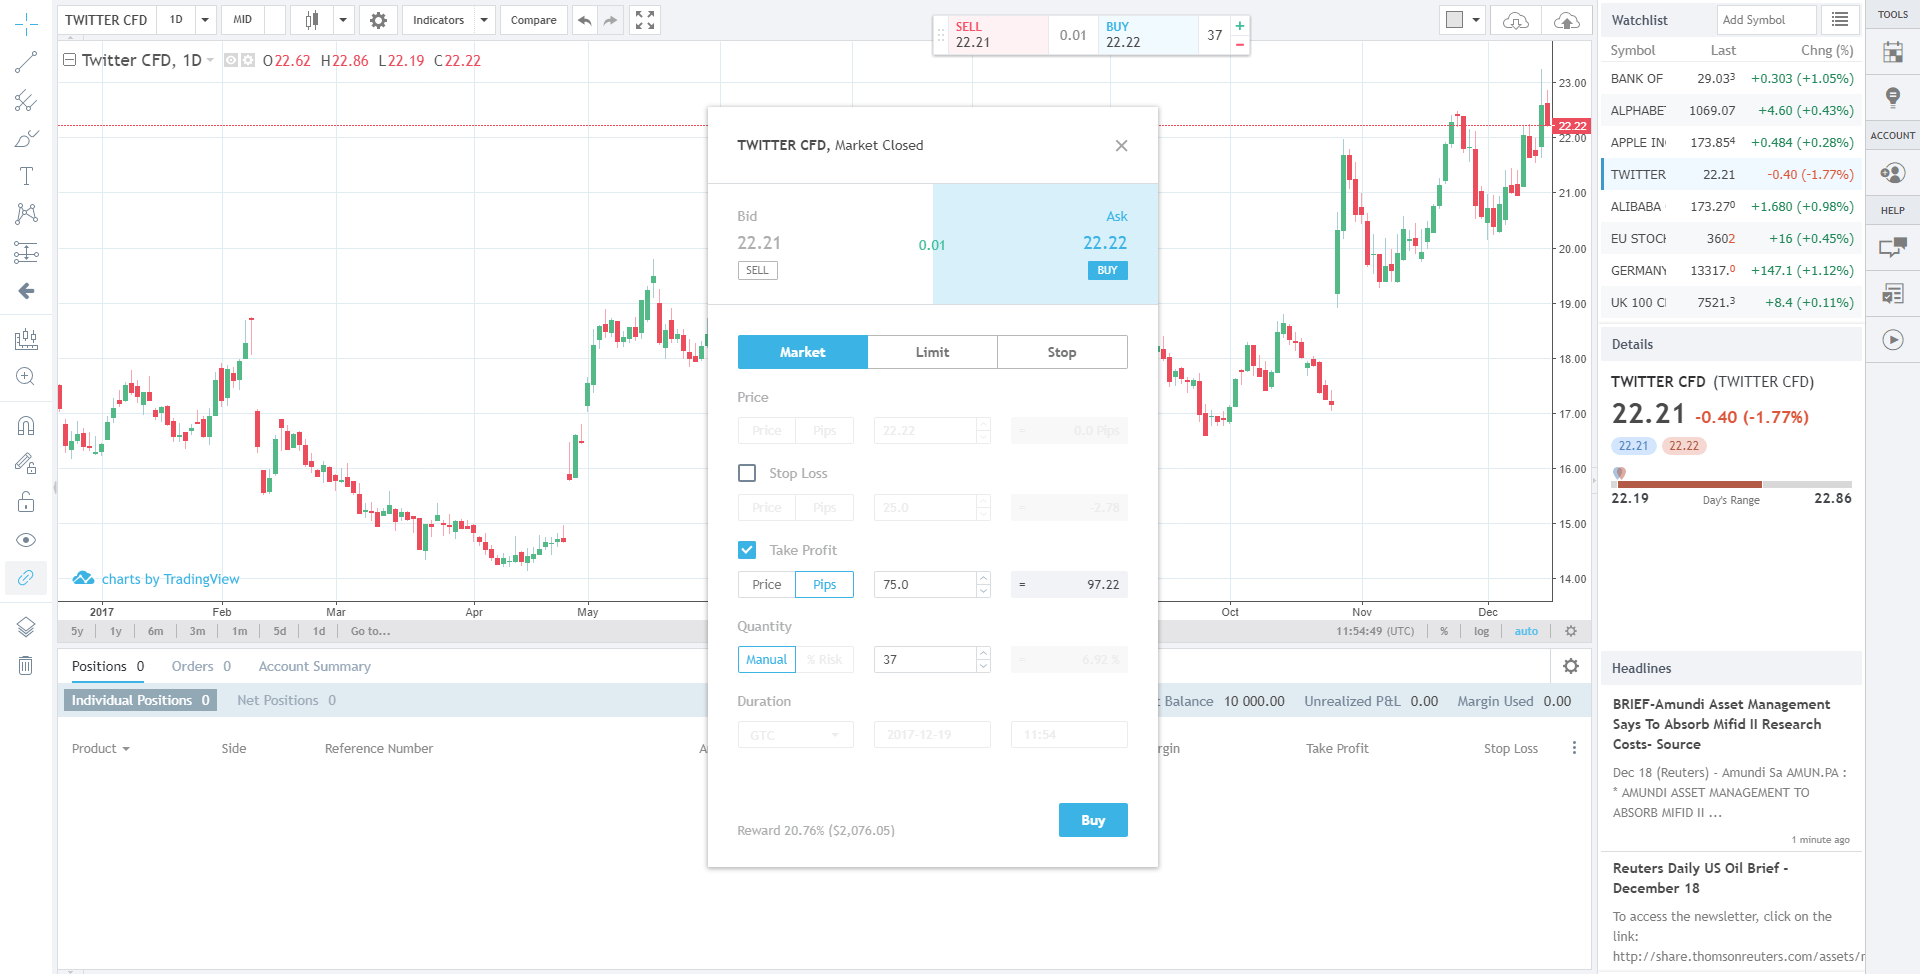Image resolution: width=1920 pixels, height=974 pixels.
Task: Select the crosshair cursor tool
Action: [26, 24]
